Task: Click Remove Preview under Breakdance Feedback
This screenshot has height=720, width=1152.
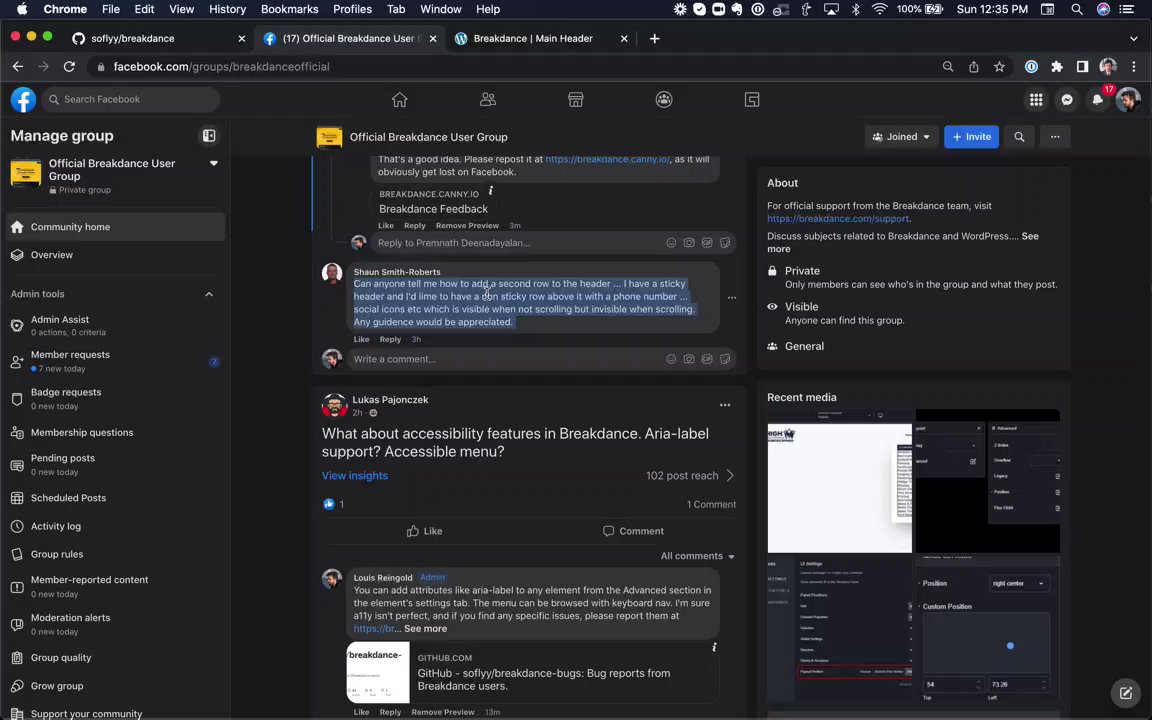Action: 467,226
